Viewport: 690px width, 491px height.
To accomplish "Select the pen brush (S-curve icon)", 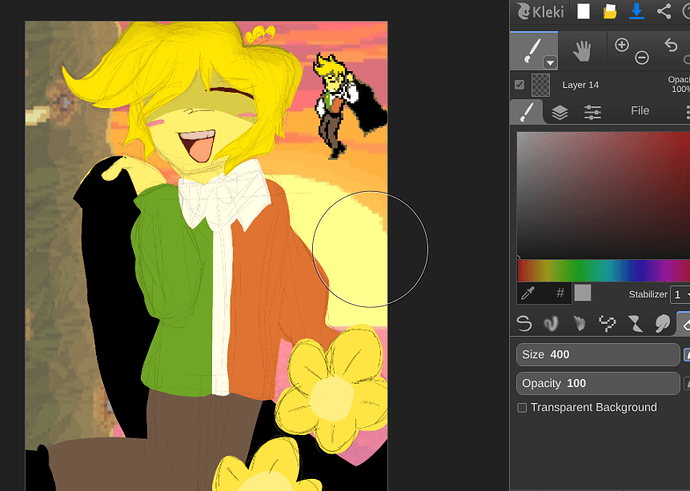I will (x=524, y=323).
